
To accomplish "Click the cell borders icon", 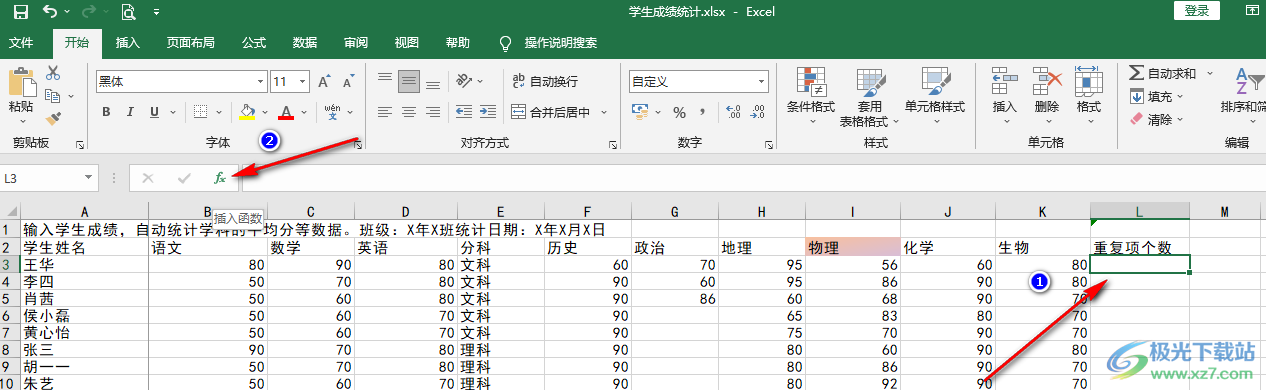I will point(200,111).
